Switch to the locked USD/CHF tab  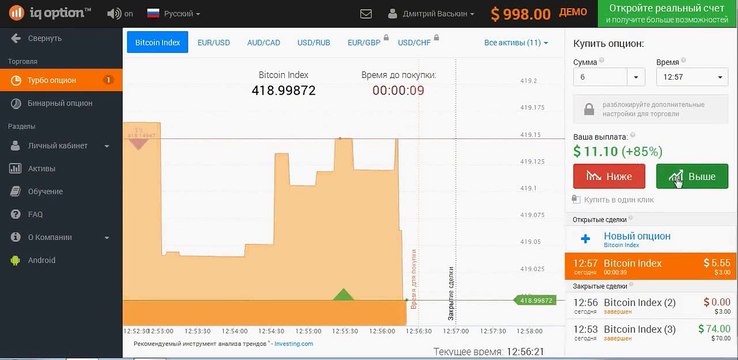414,43
